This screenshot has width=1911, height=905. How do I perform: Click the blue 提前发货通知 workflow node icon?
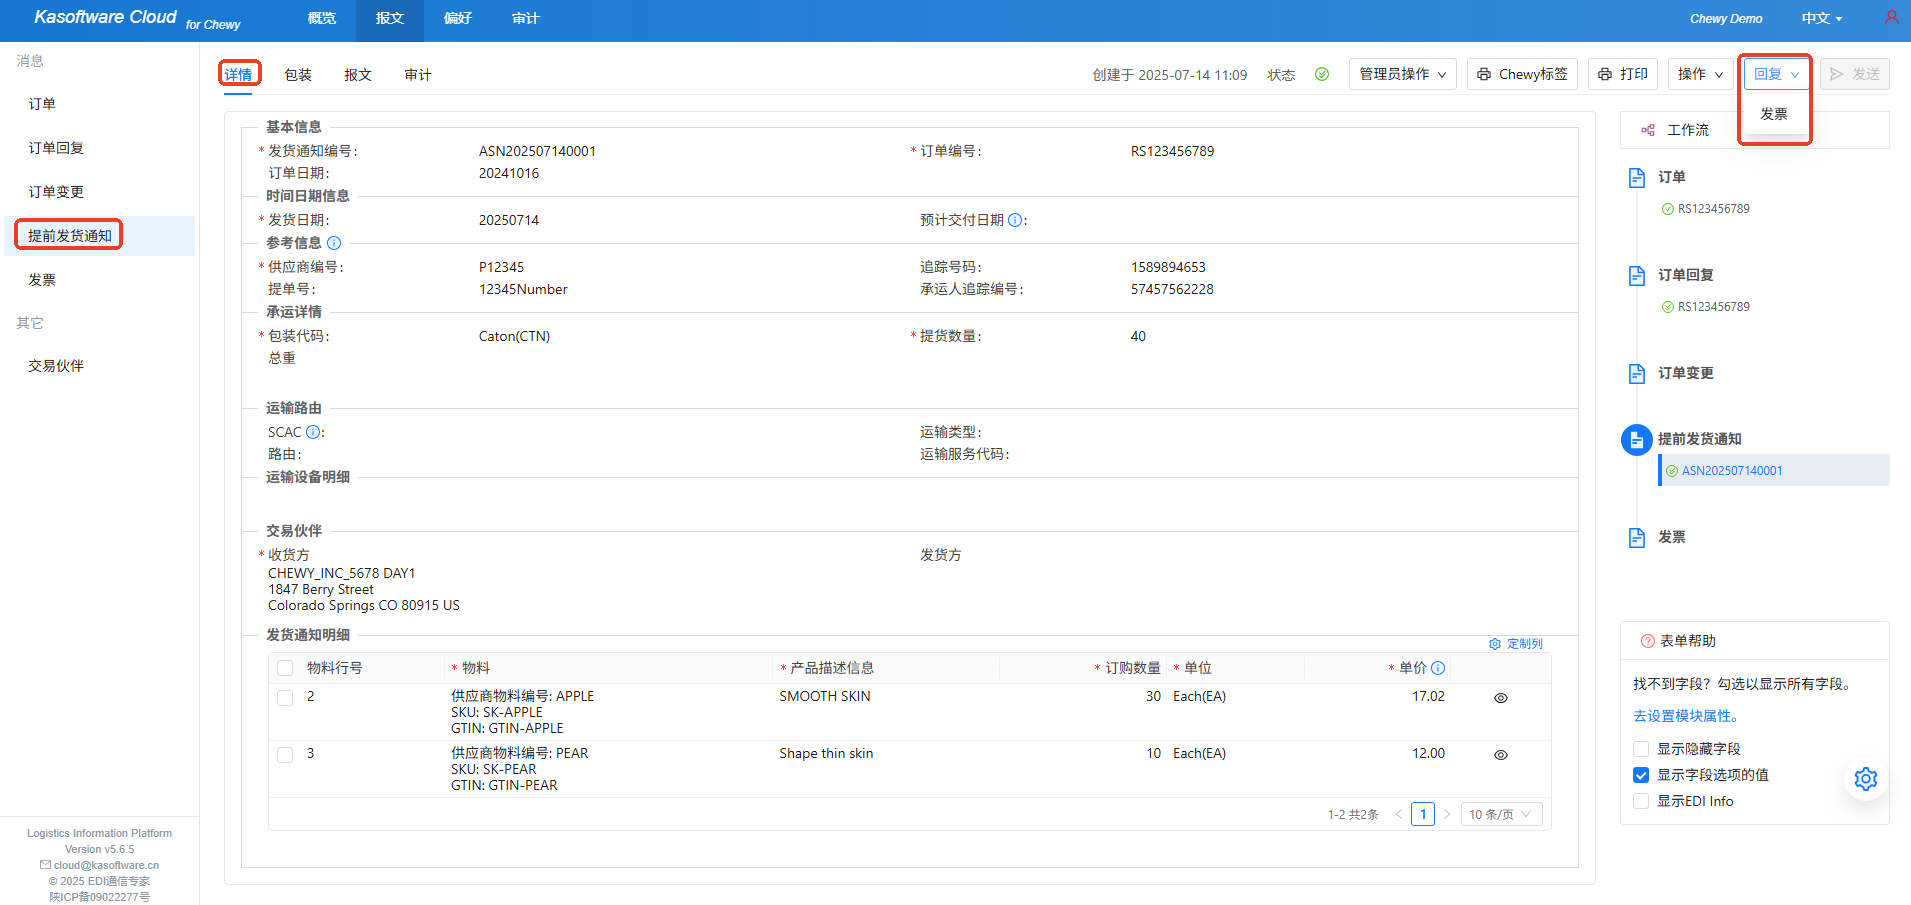click(x=1637, y=440)
